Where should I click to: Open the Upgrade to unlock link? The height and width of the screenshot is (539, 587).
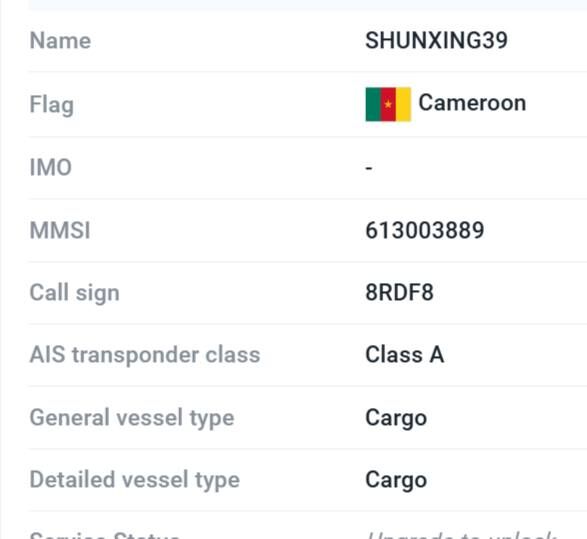point(461,535)
